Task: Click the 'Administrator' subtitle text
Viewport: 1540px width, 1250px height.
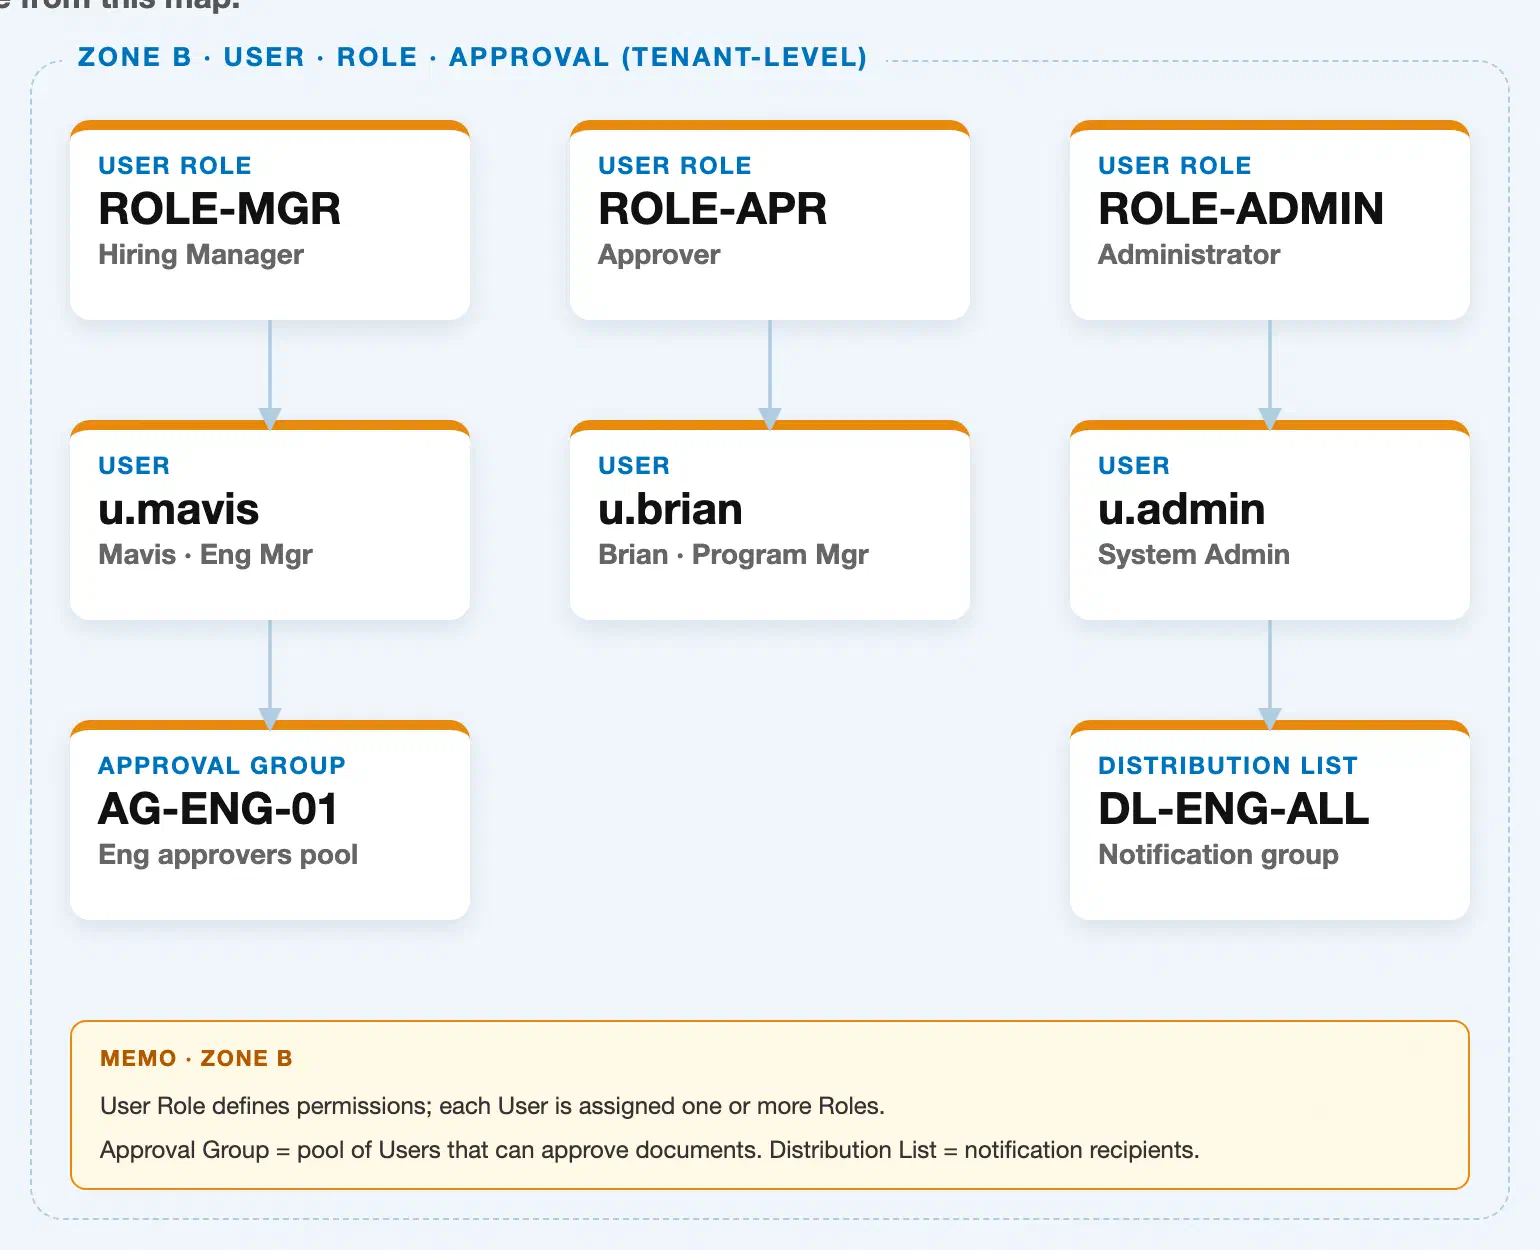Action: tap(1189, 255)
